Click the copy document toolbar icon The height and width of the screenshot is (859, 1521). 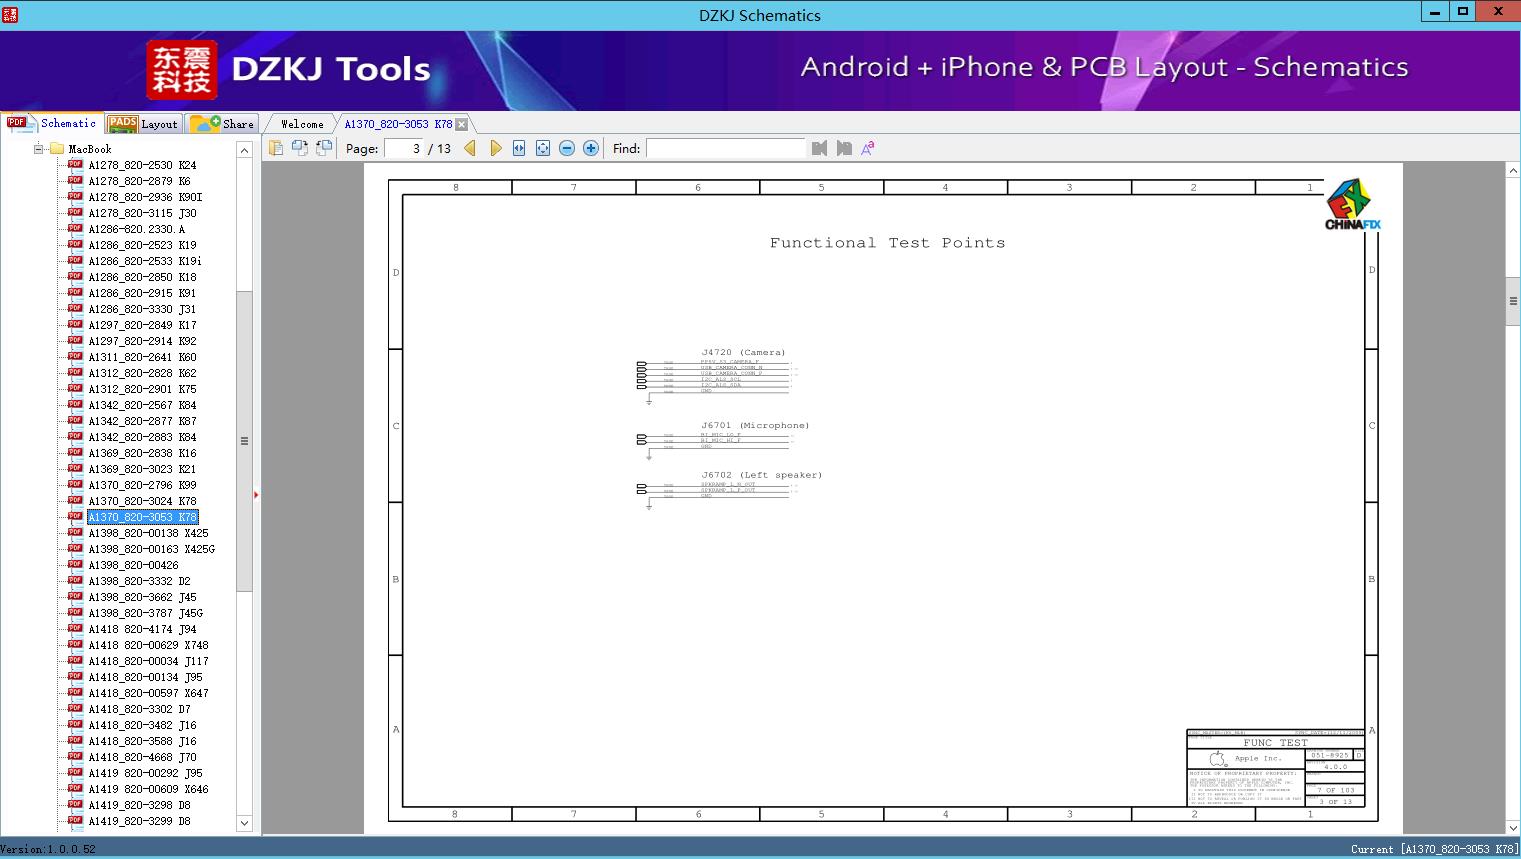click(x=275, y=148)
